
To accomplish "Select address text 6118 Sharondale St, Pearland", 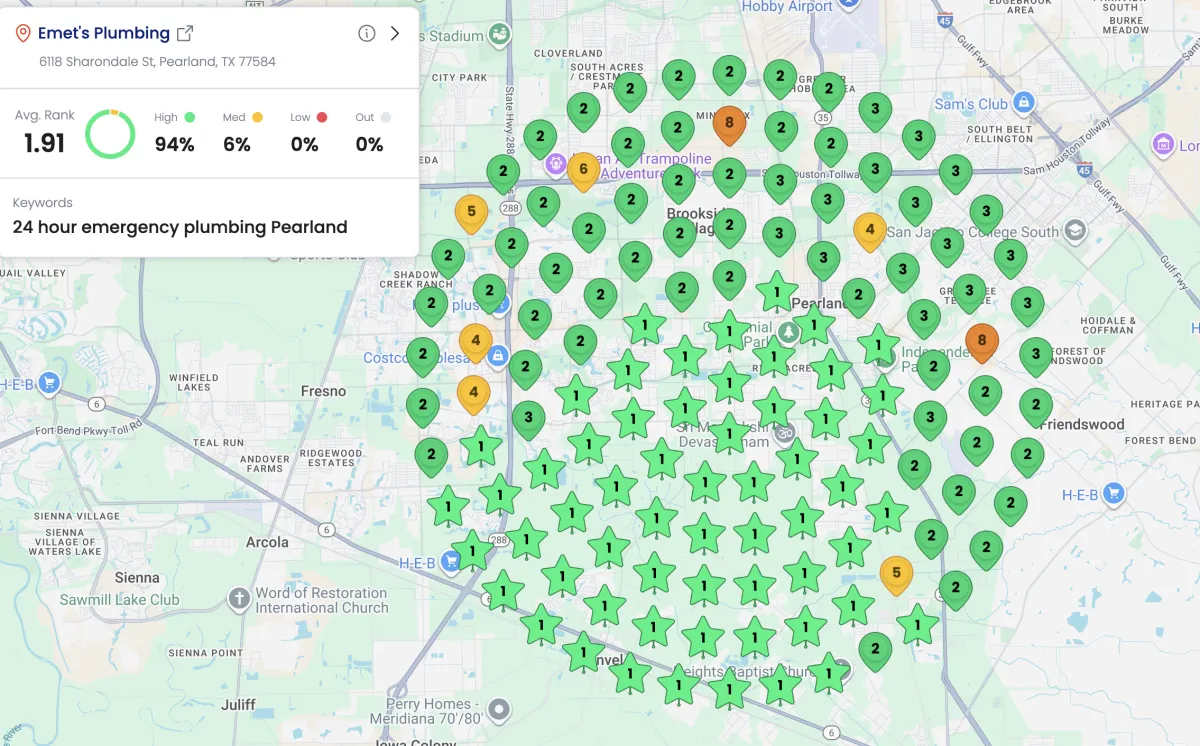I will 157,61.
